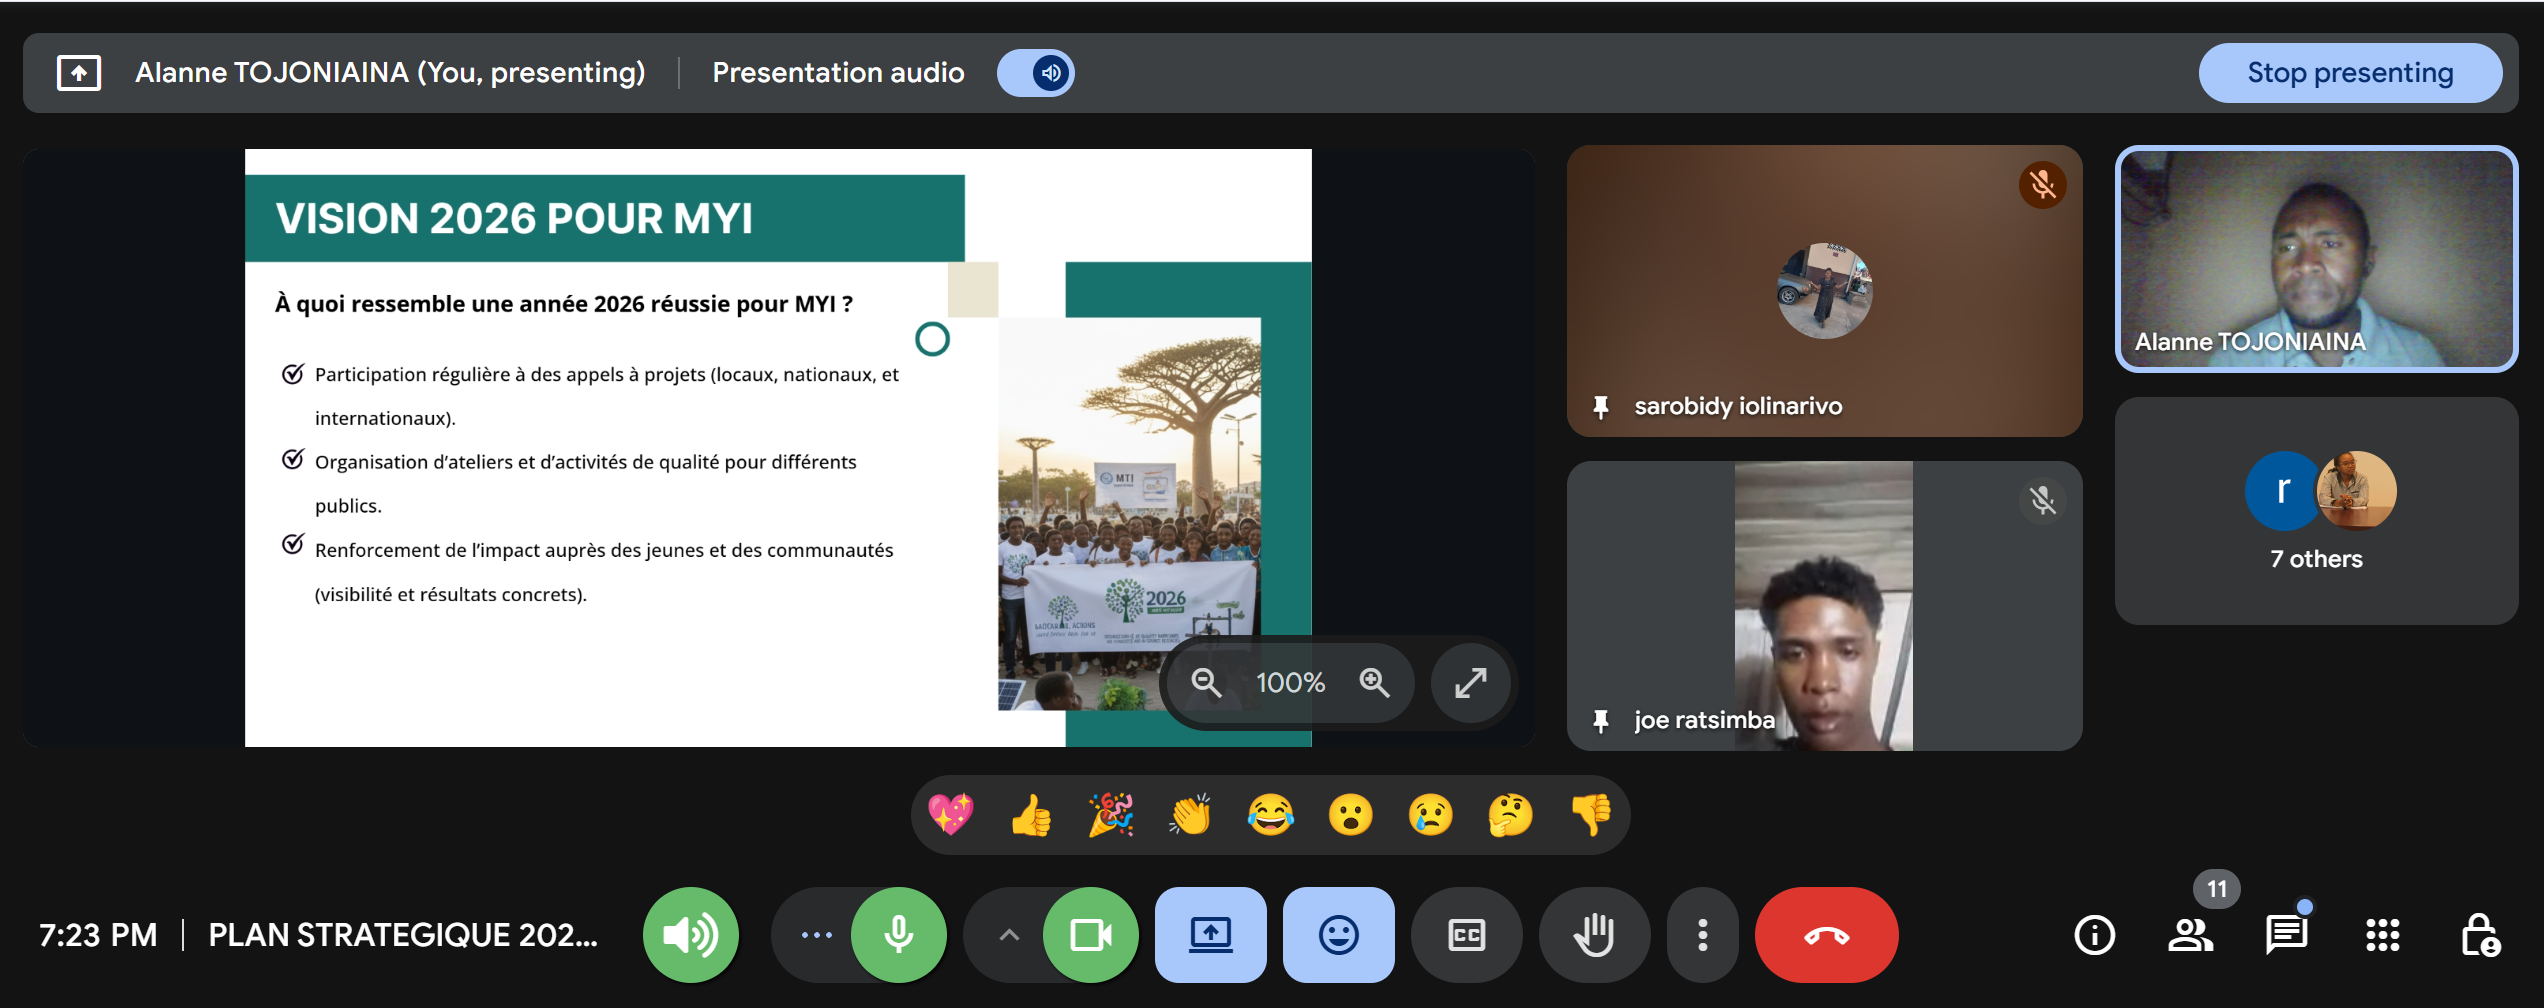
Task: Expand the camera settings chevron
Action: pos(1009,935)
